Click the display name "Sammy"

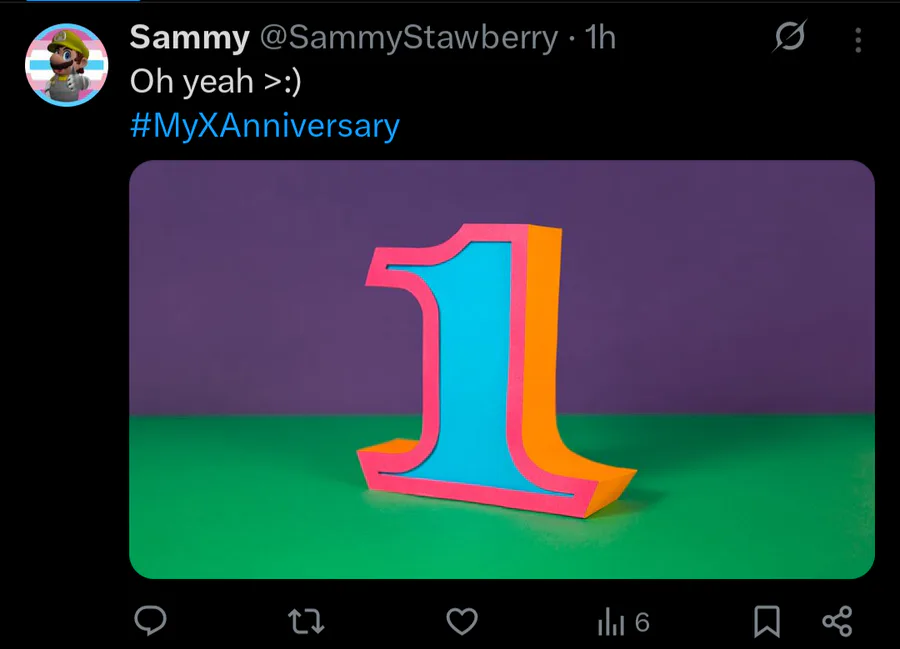189,38
